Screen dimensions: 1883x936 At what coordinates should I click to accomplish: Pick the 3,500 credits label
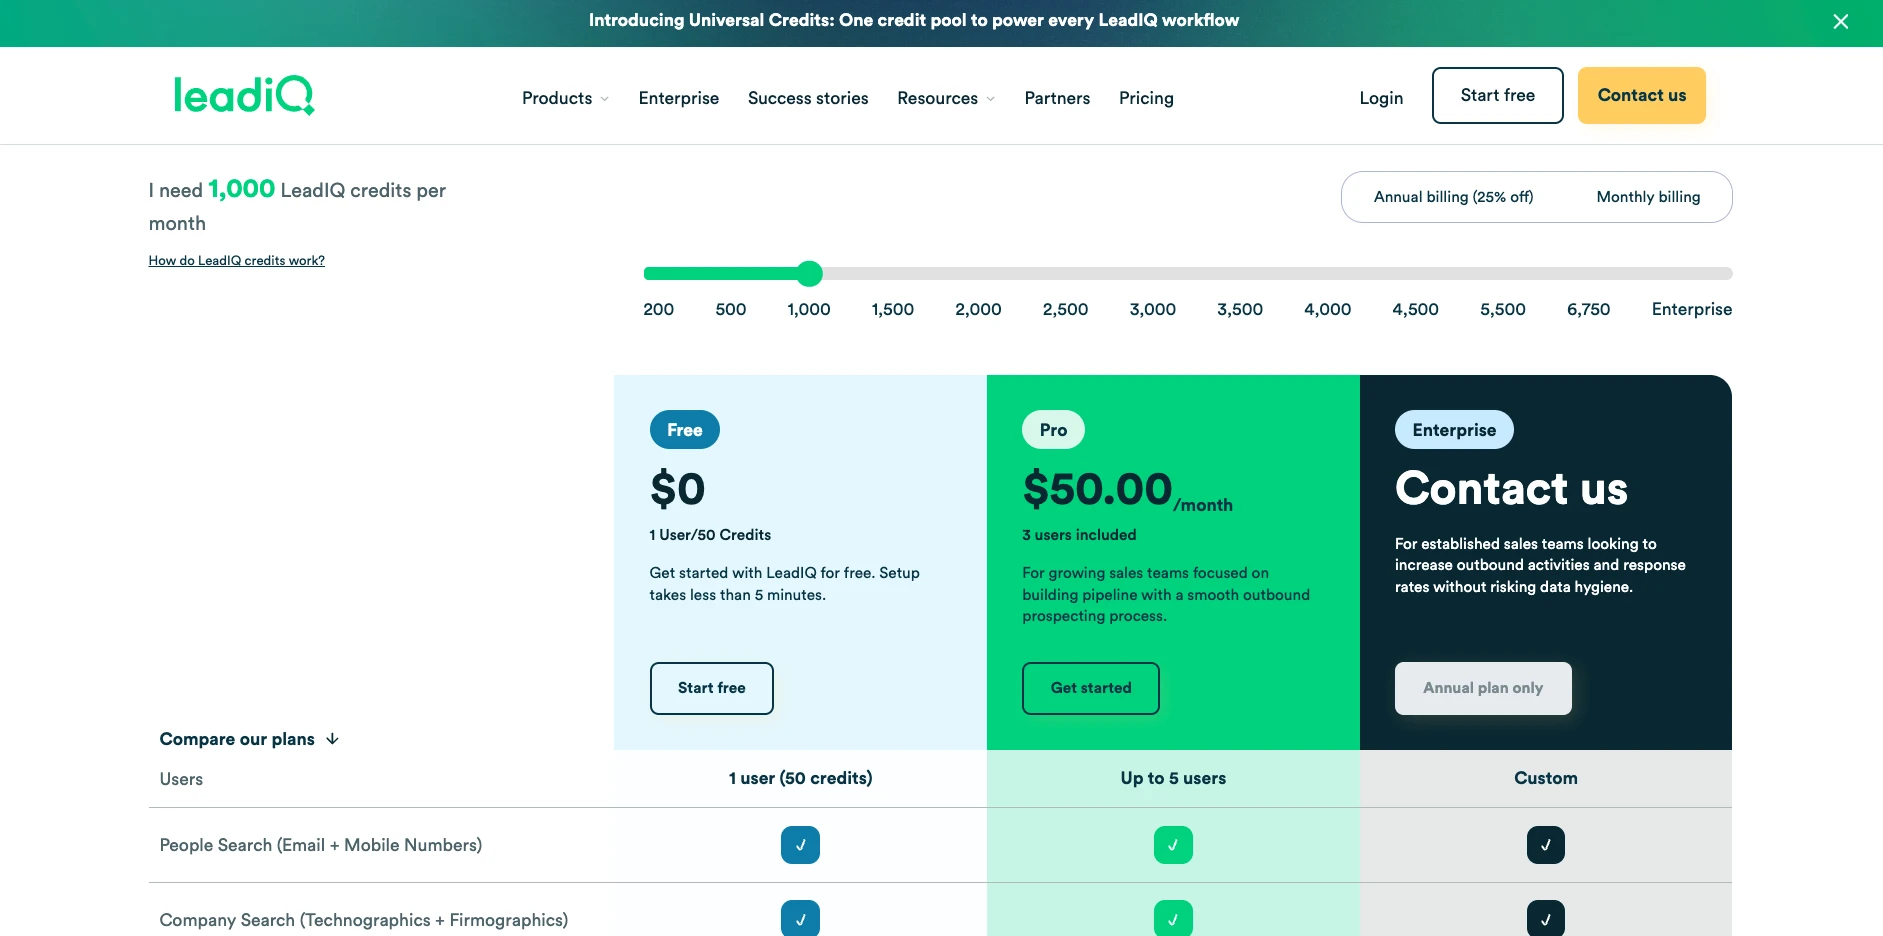click(x=1240, y=309)
